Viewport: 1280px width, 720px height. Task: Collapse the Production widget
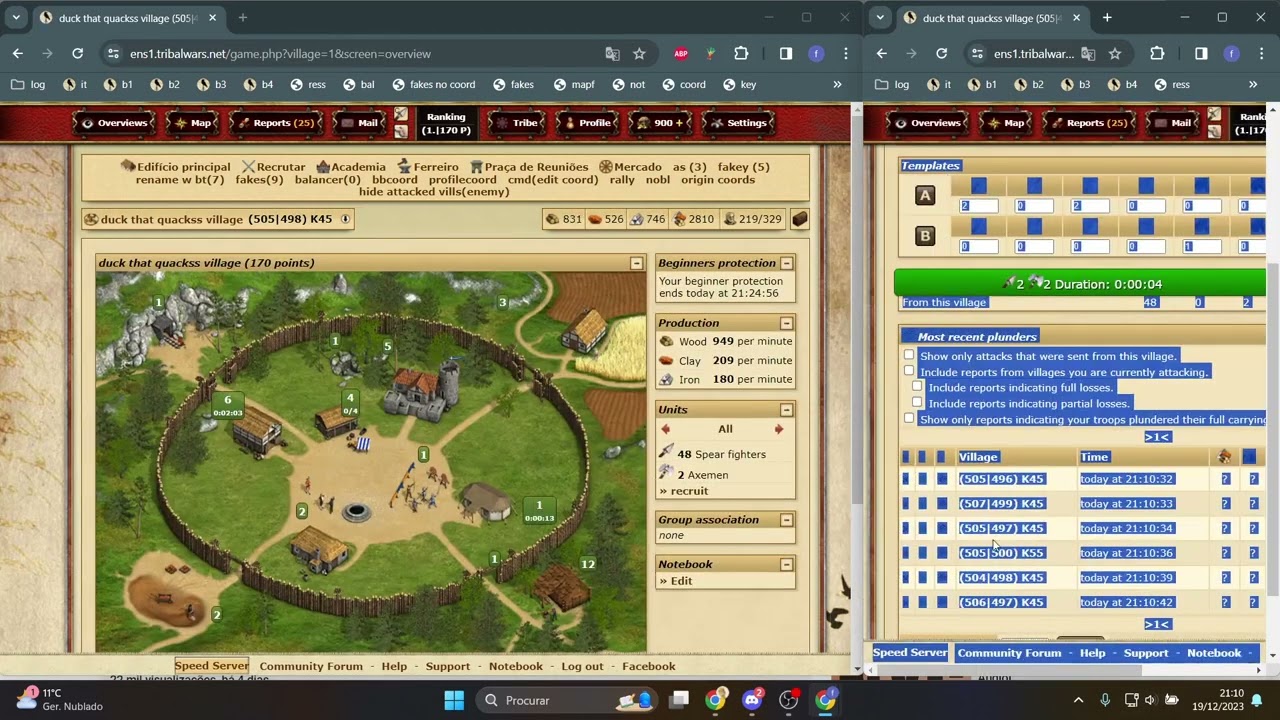(x=787, y=323)
